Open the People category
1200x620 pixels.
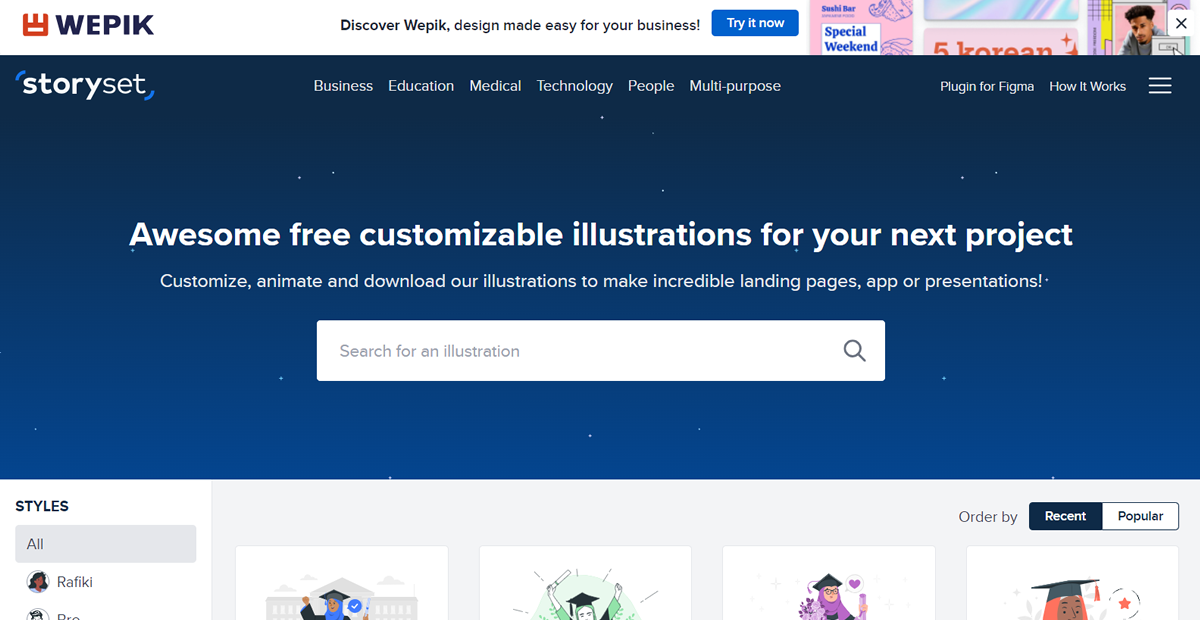point(651,86)
